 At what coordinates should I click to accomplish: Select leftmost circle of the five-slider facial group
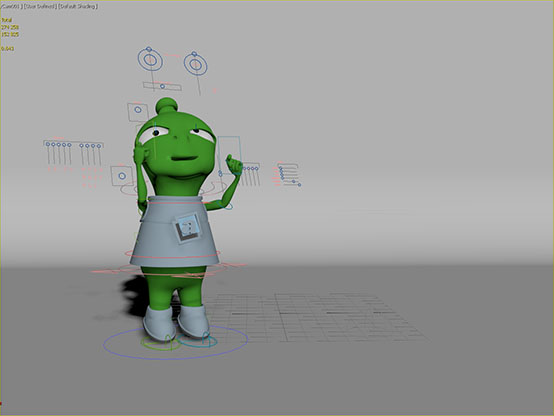click(x=48, y=144)
